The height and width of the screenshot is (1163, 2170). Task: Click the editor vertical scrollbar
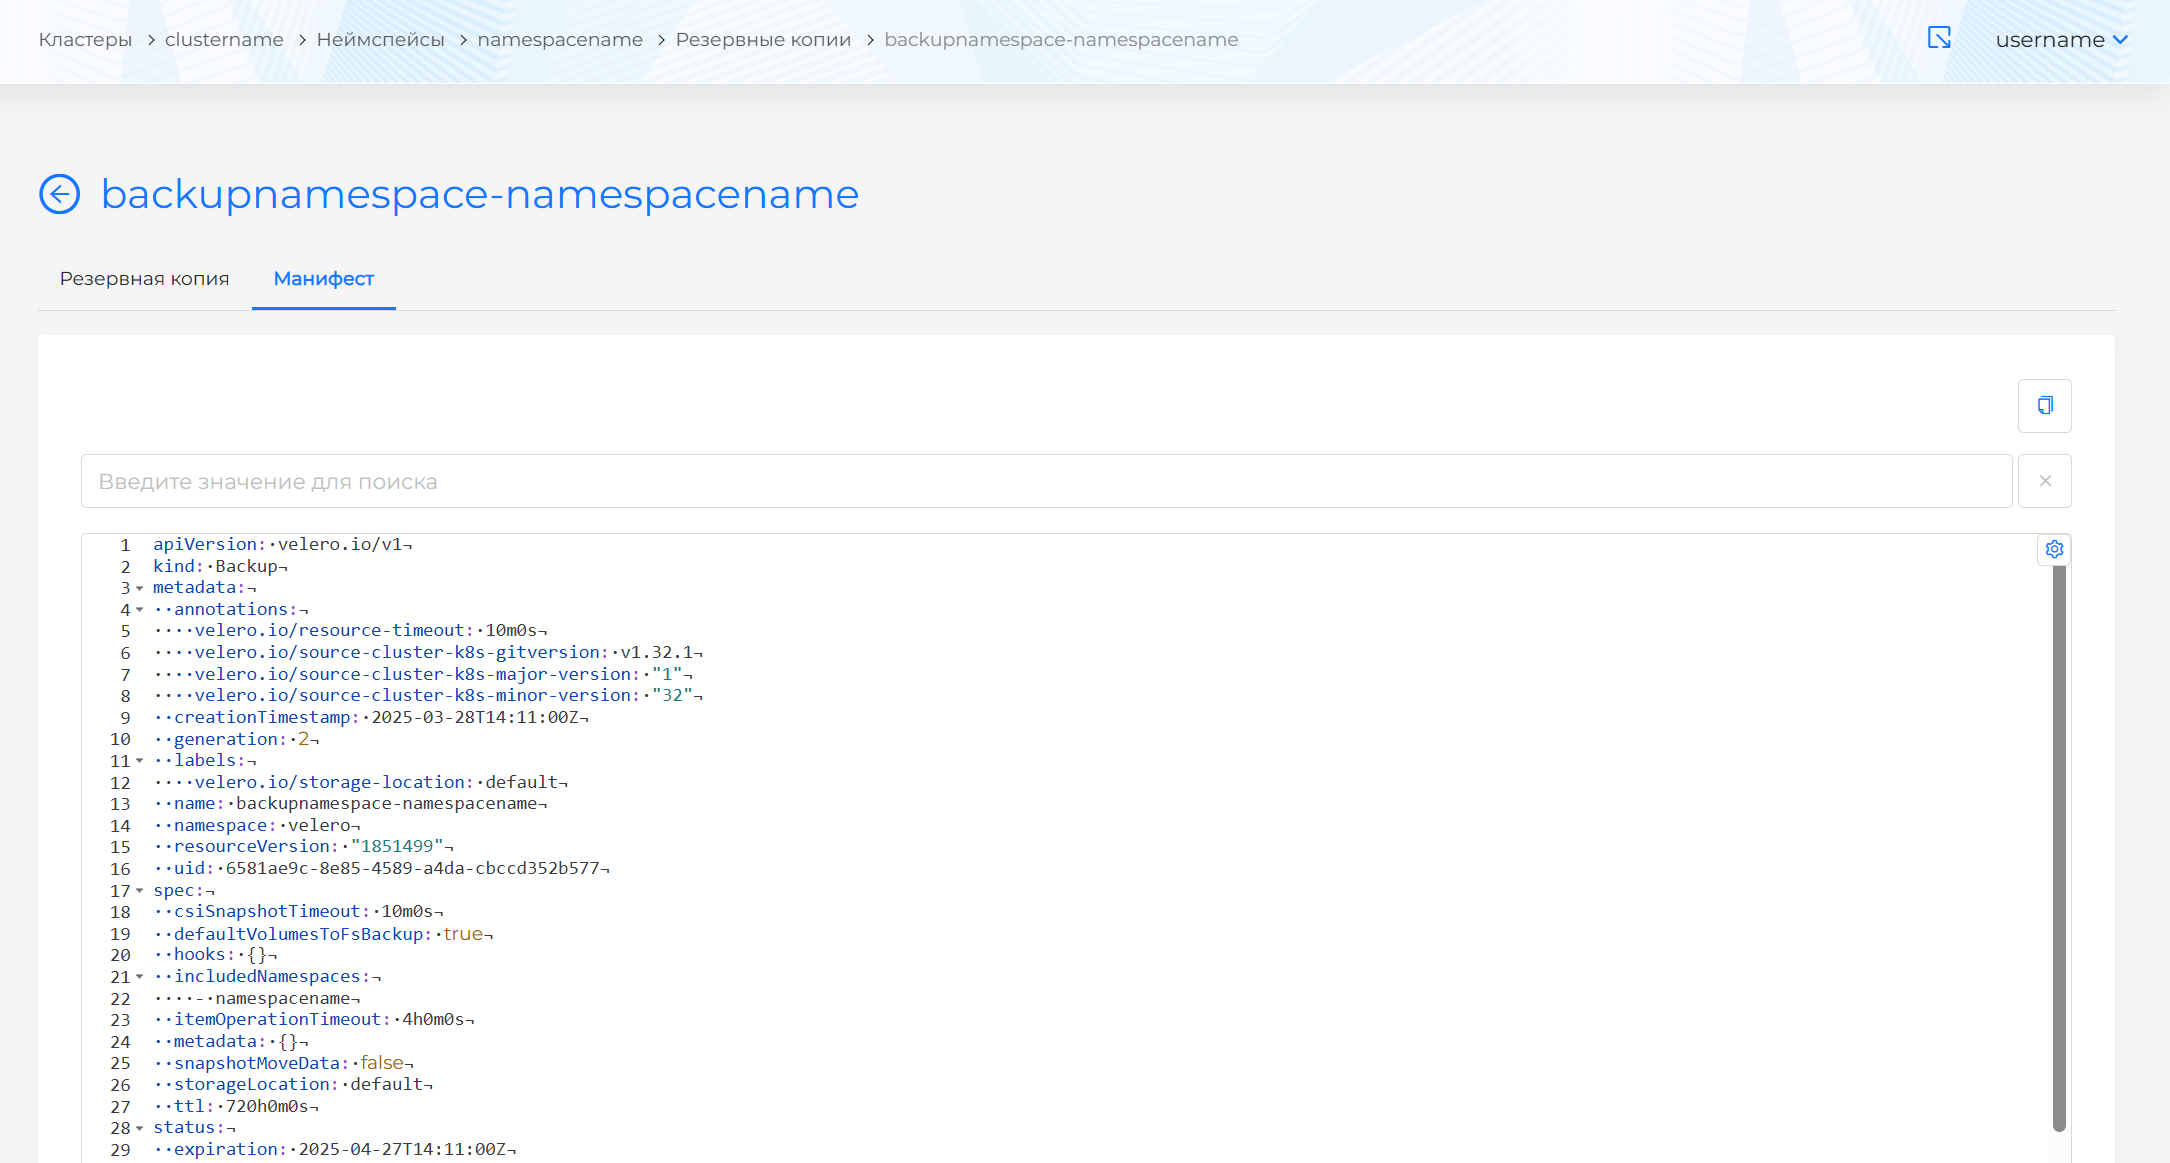pos(2058,850)
